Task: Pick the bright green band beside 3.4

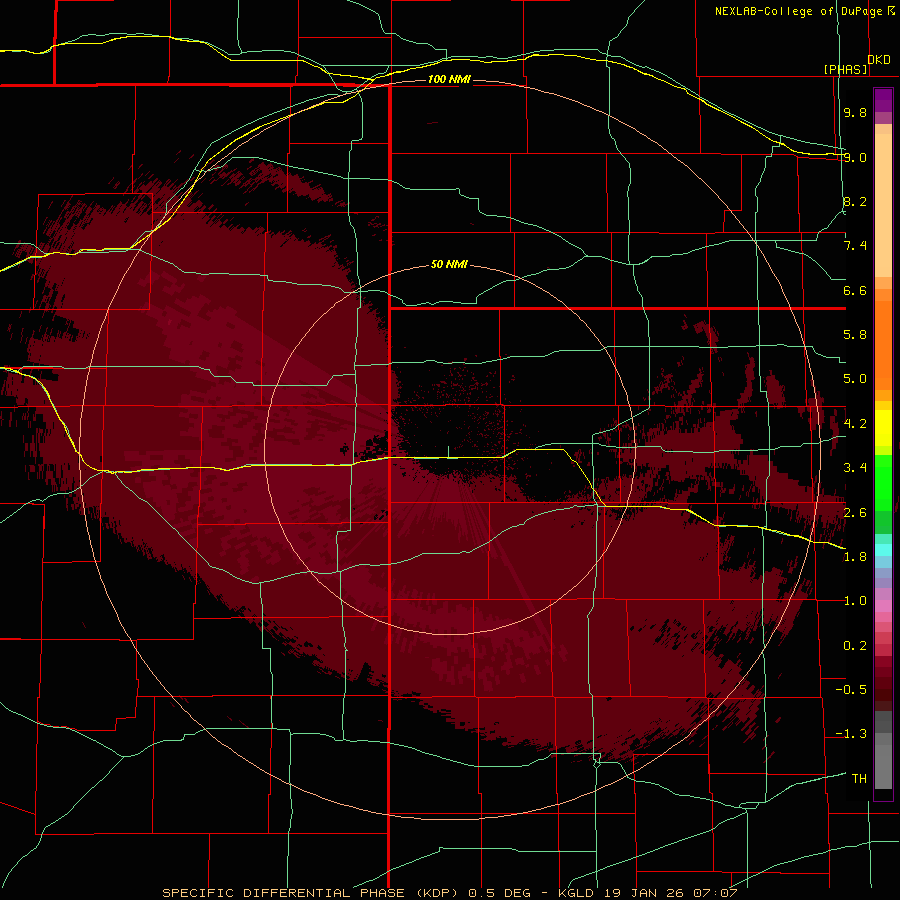Action: (x=883, y=482)
